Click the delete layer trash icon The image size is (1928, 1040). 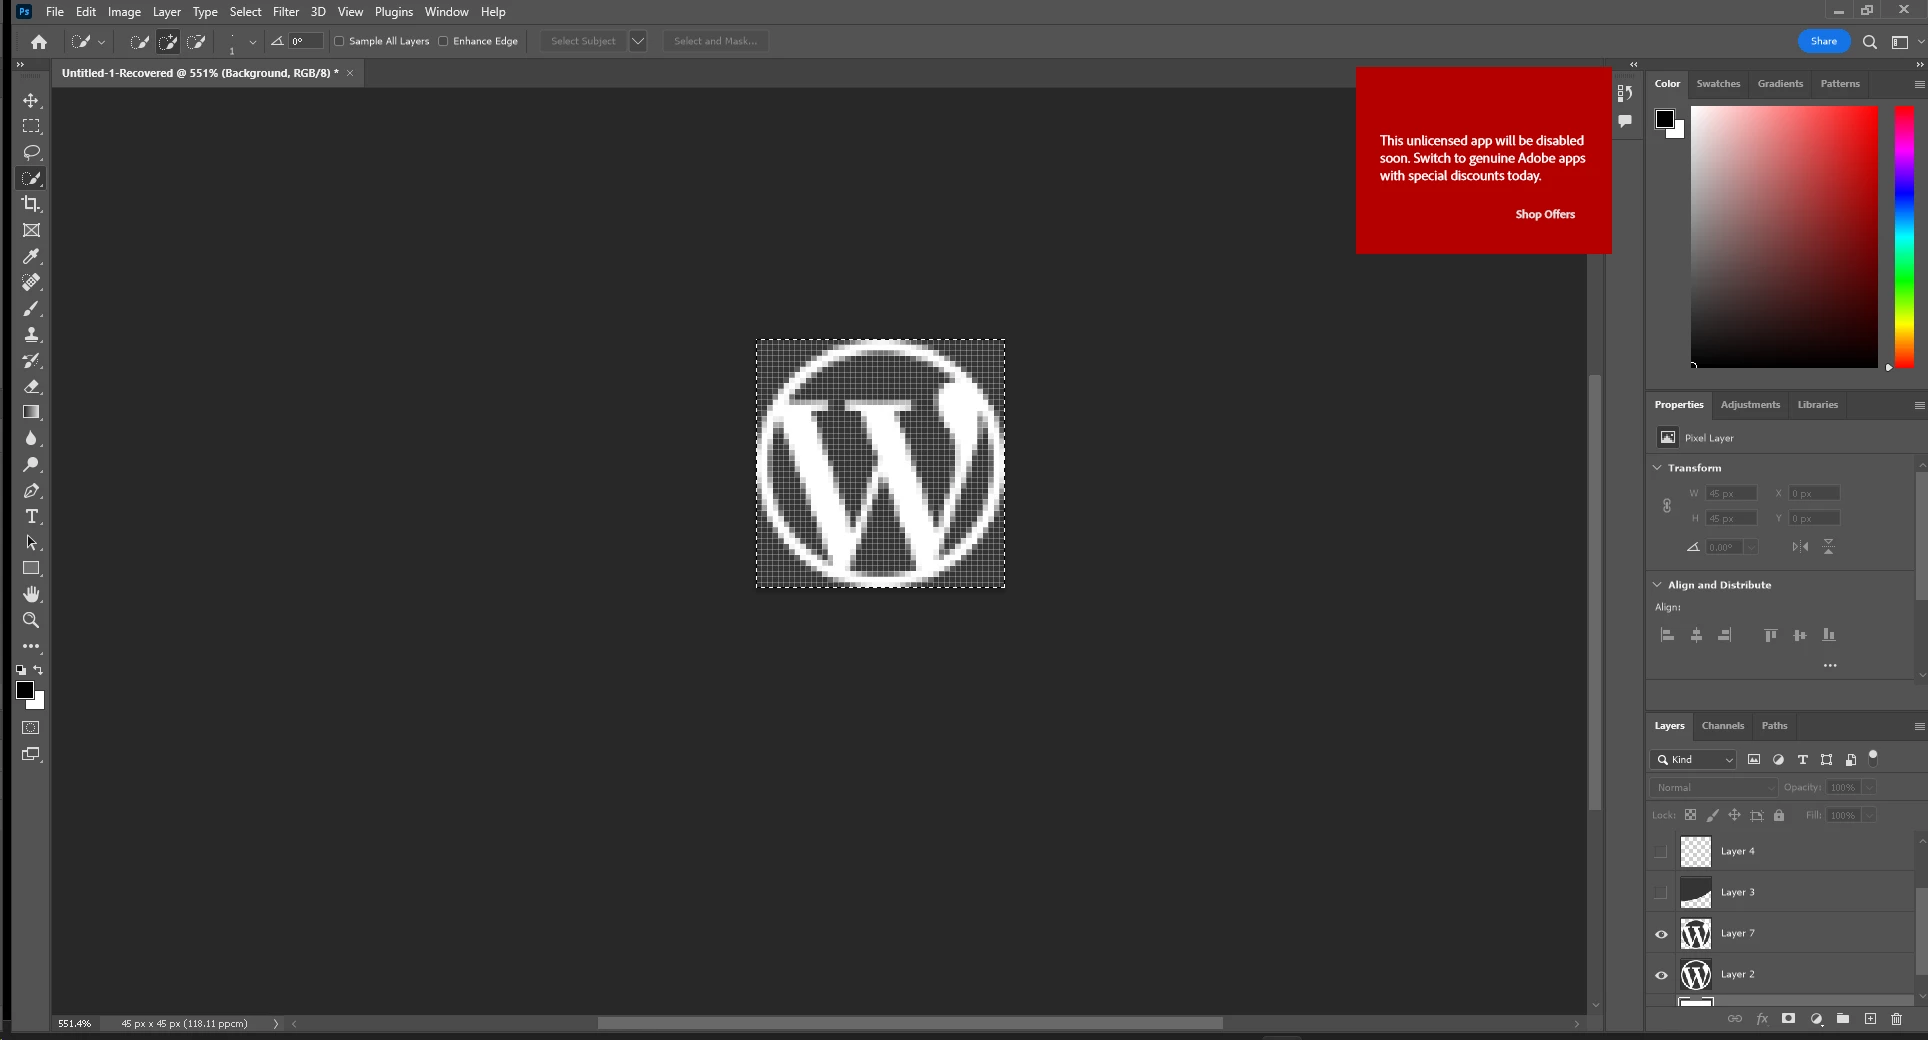click(1896, 1019)
